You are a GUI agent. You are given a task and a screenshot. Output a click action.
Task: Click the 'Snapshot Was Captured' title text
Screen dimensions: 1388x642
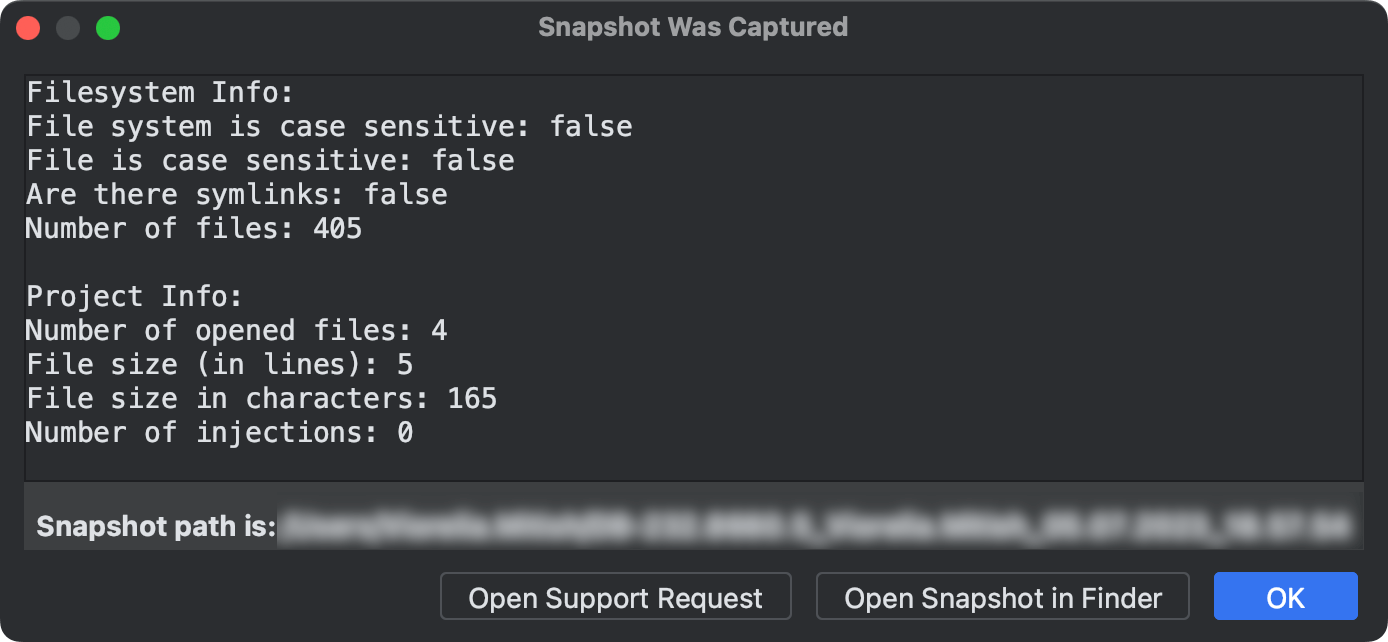pos(693,27)
